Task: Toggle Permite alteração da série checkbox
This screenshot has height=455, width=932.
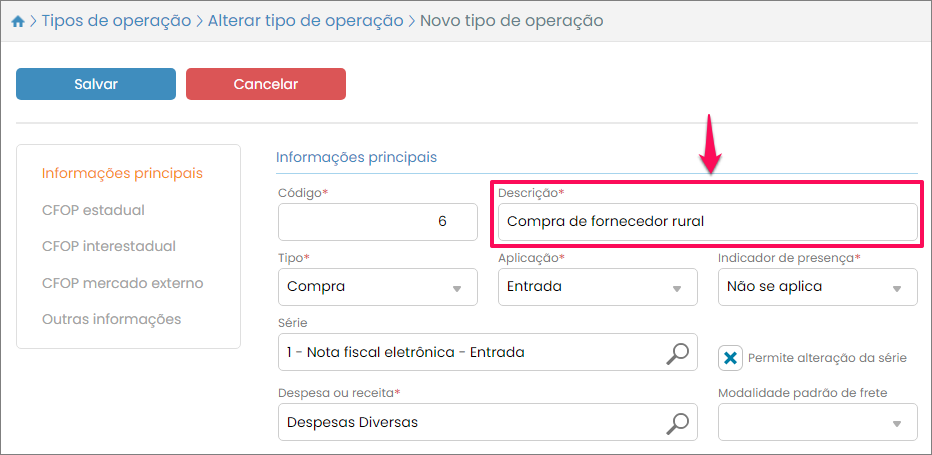Action: pos(731,357)
